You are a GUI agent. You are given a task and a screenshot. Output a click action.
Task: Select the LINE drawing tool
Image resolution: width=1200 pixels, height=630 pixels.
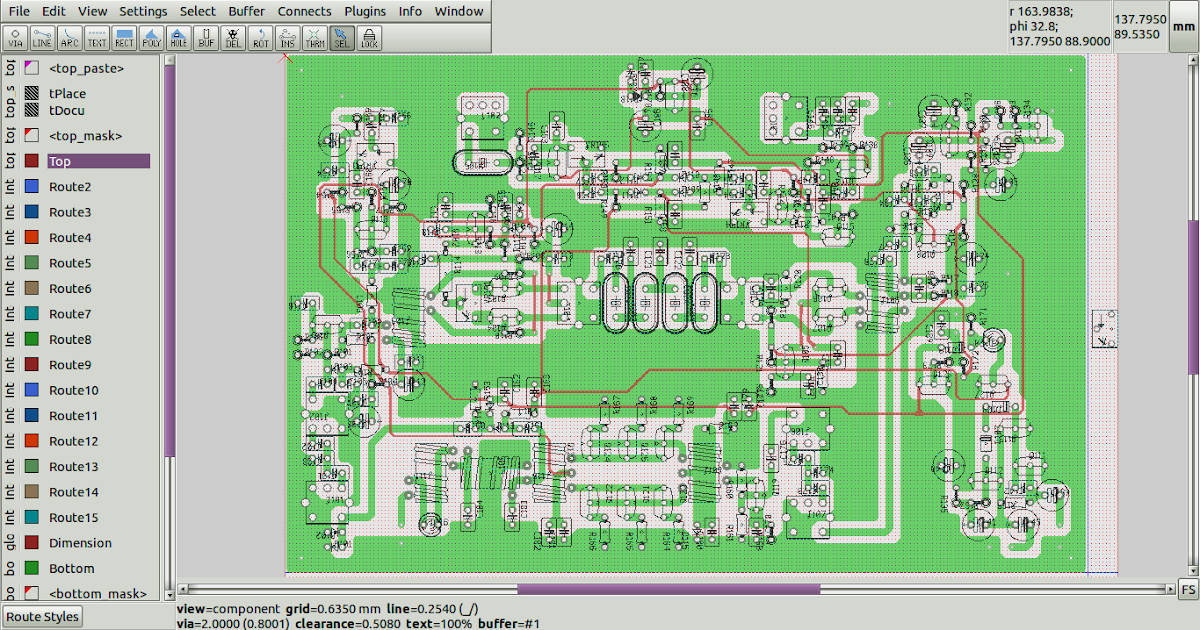tap(43, 38)
